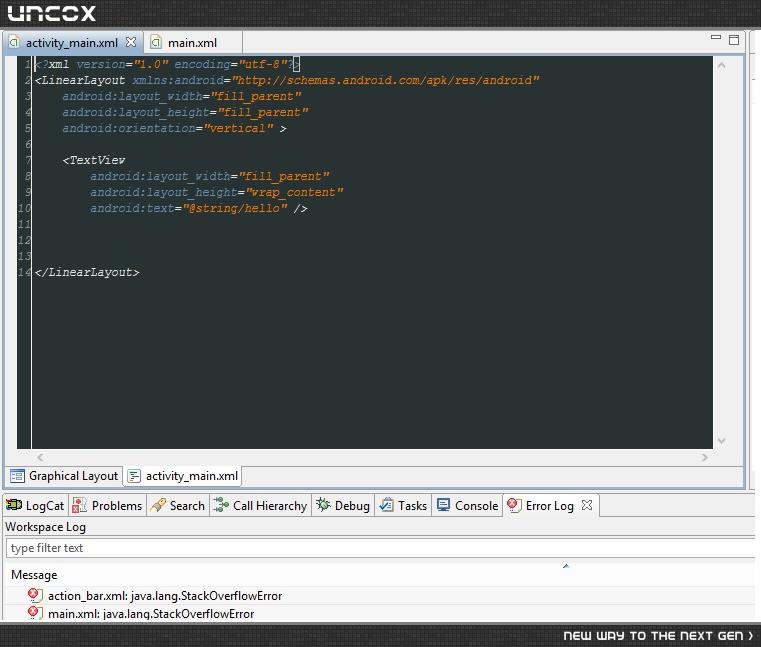Open the Call Hierarchy view tab
The image size is (761, 647).
click(x=260, y=506)
